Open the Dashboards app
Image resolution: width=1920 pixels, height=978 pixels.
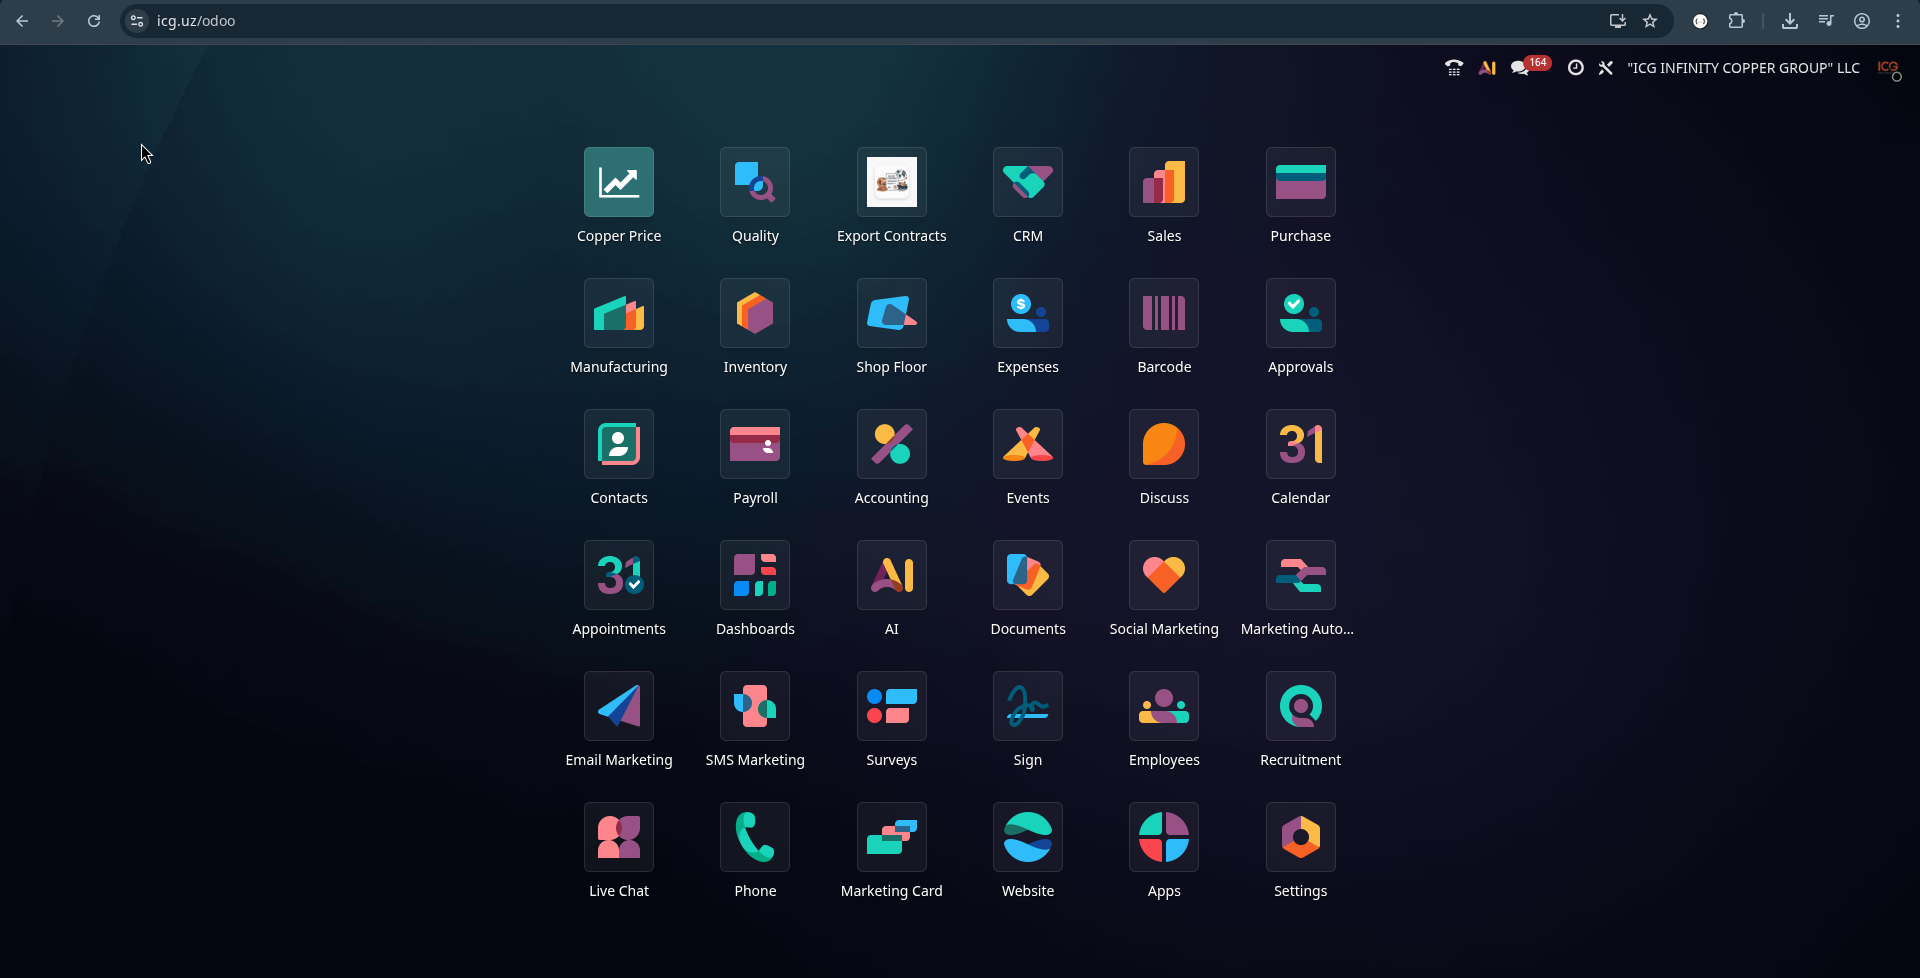click(x=755, y=575)
